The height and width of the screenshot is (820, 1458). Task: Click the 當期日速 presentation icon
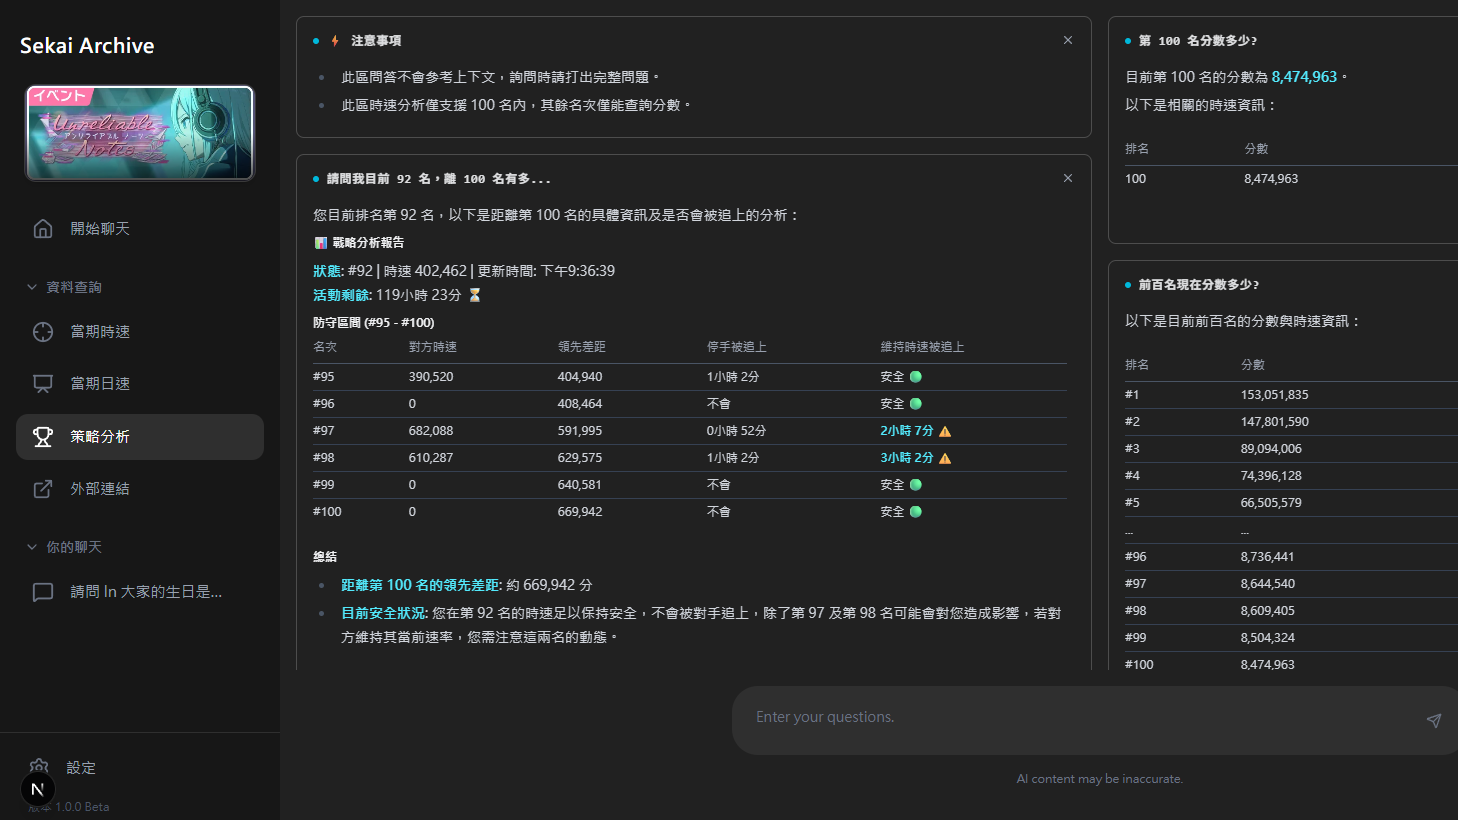43,384
